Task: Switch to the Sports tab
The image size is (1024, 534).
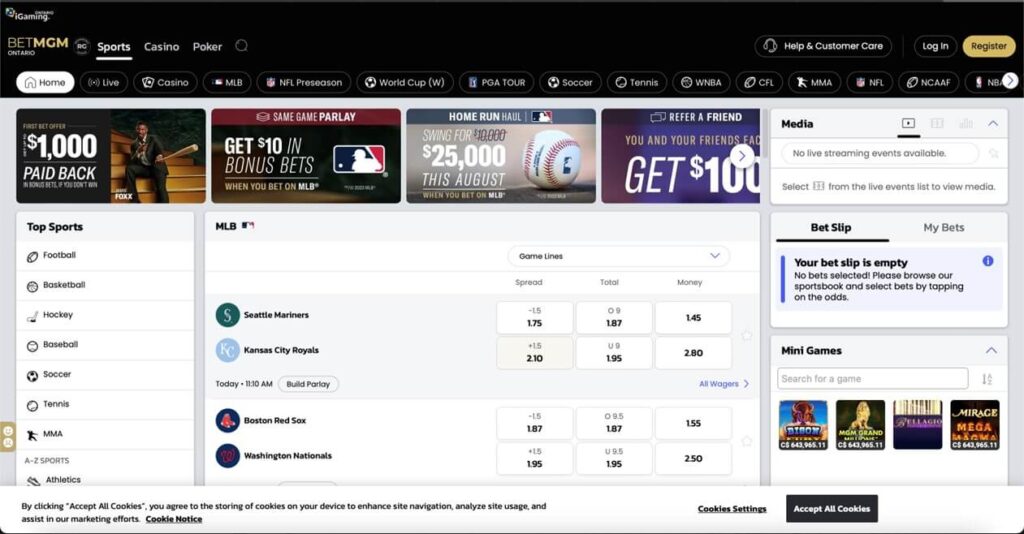Action: (x=114, y=46)
